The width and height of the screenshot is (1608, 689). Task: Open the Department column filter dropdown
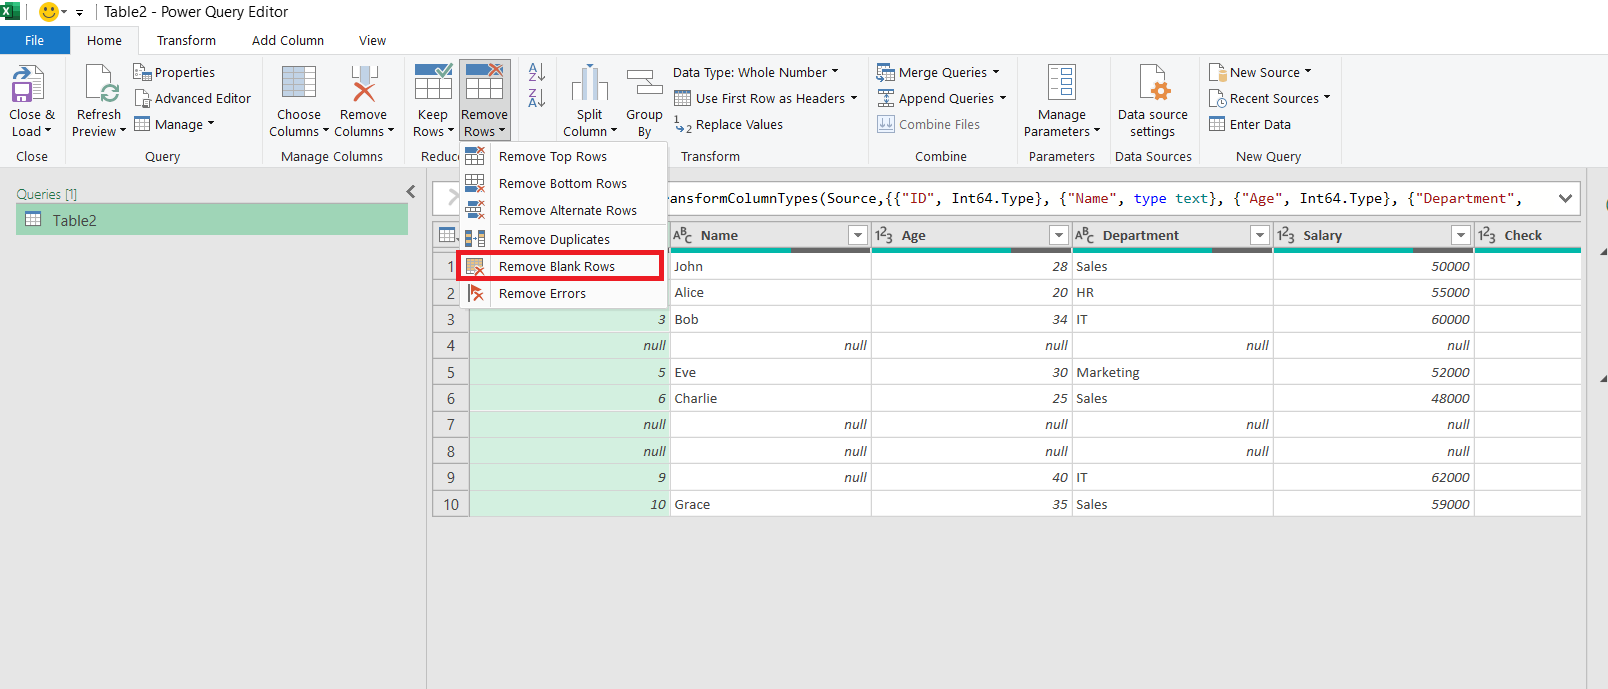pos(1260,235)
